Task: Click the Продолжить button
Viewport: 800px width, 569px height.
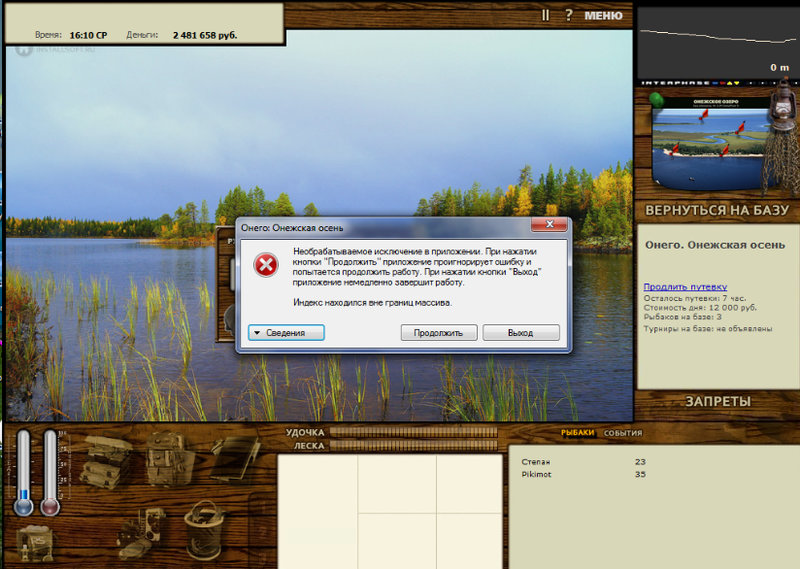Action: click(439, 333)
